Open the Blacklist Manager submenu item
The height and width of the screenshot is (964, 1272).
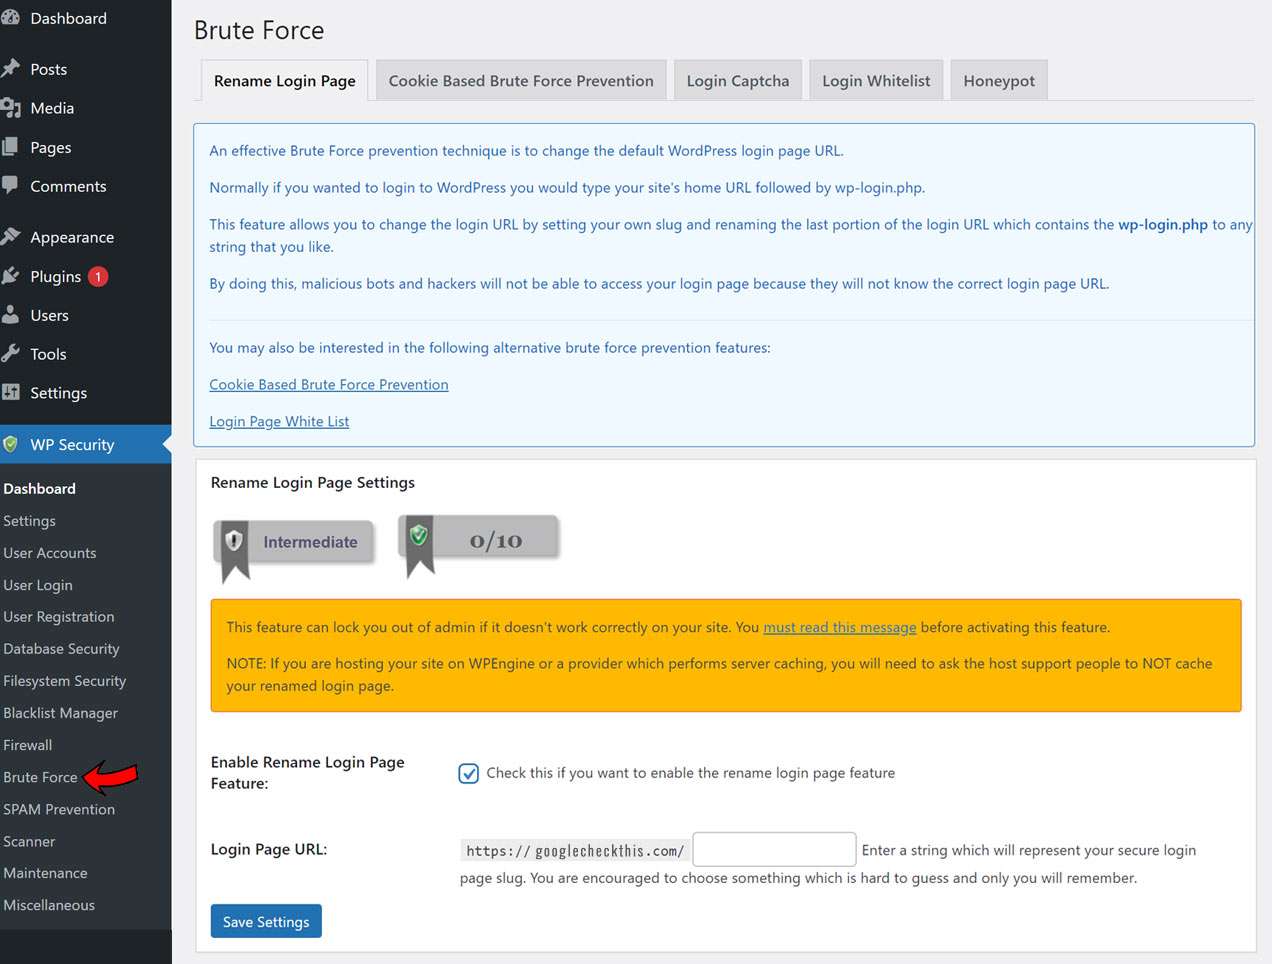61,713
